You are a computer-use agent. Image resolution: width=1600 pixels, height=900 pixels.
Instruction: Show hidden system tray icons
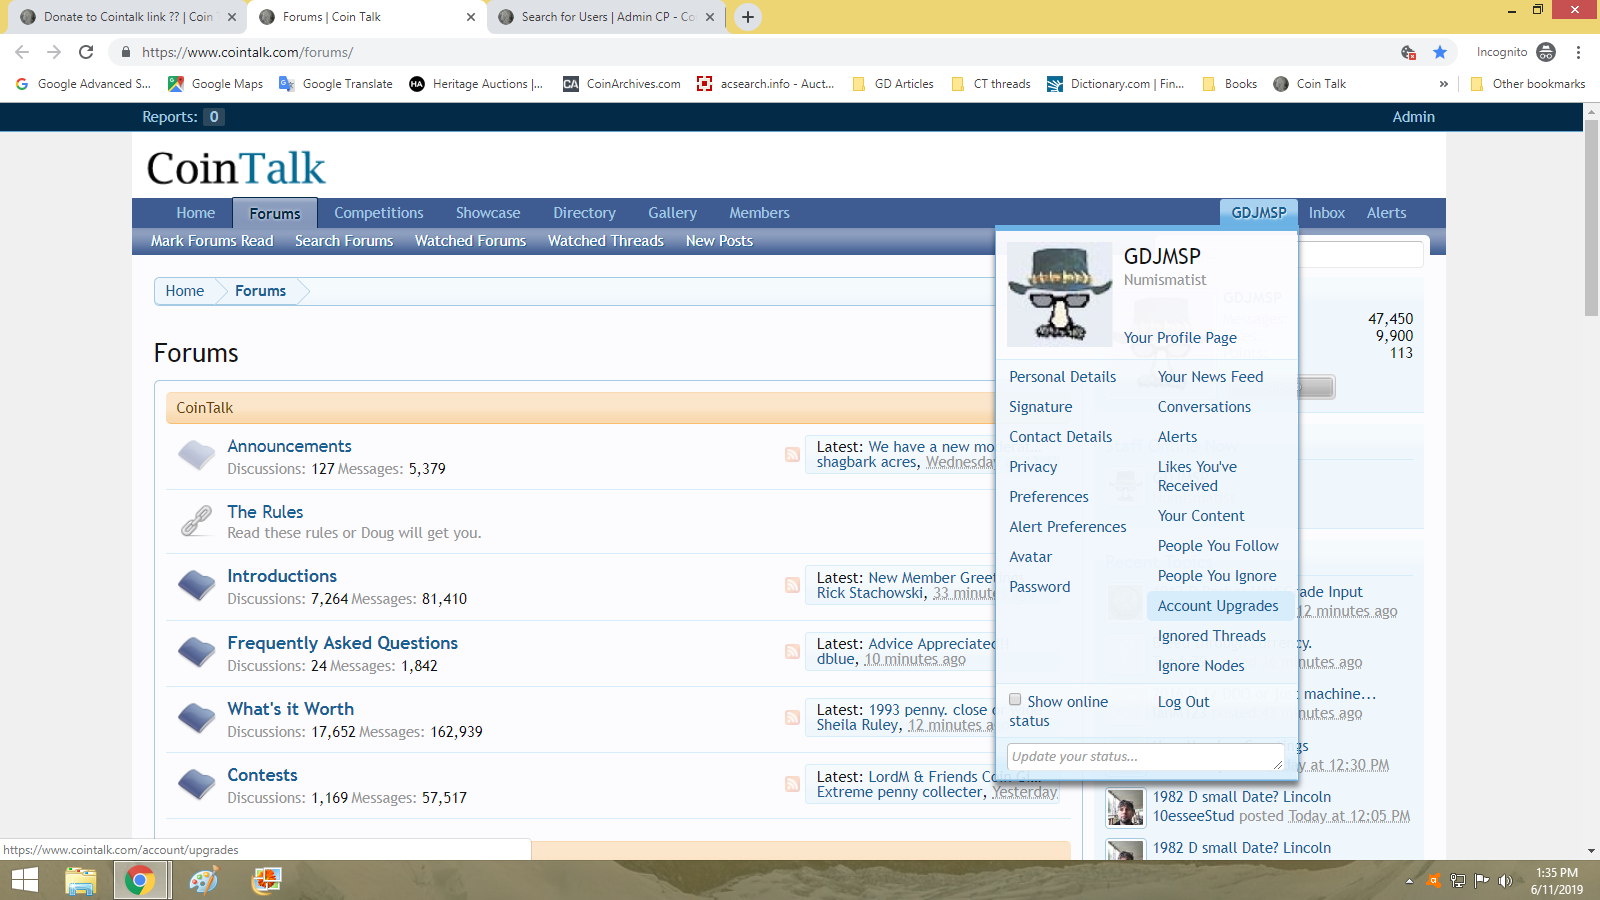coord(1409,881)
